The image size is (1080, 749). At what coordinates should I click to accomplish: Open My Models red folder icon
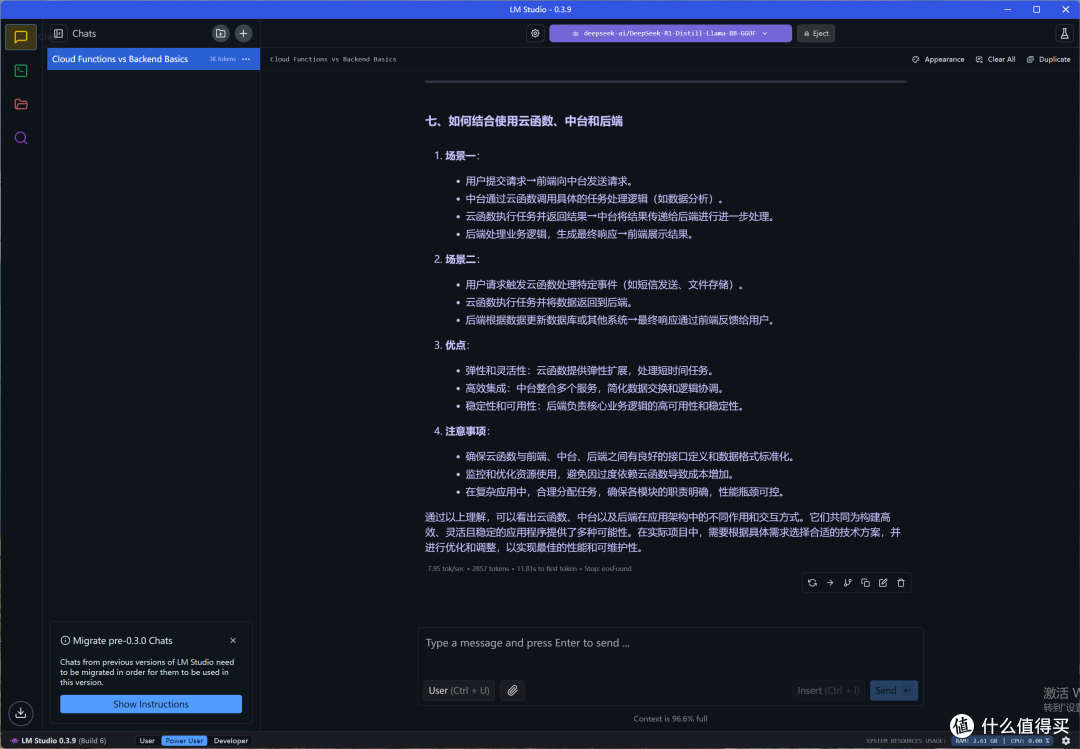coord(21,104)
